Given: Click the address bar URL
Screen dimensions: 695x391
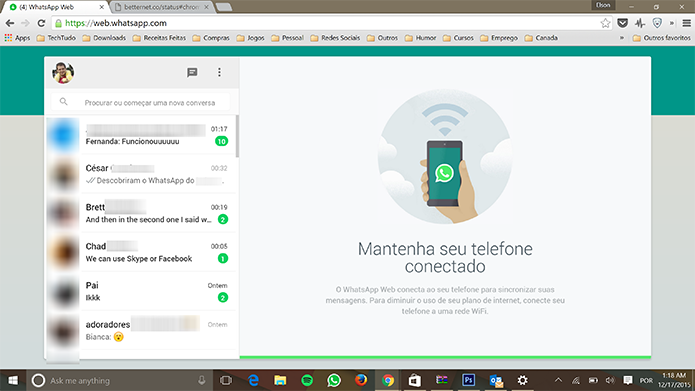Looking at the screenshot, I should (x=116, y=23).
